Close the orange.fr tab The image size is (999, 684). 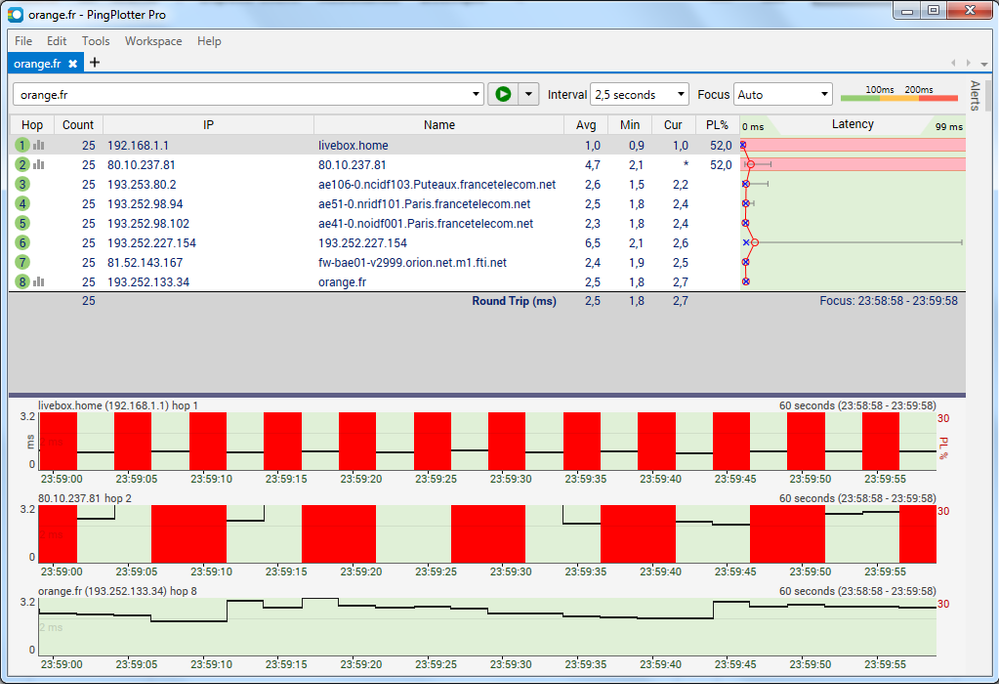coord(73,63)
